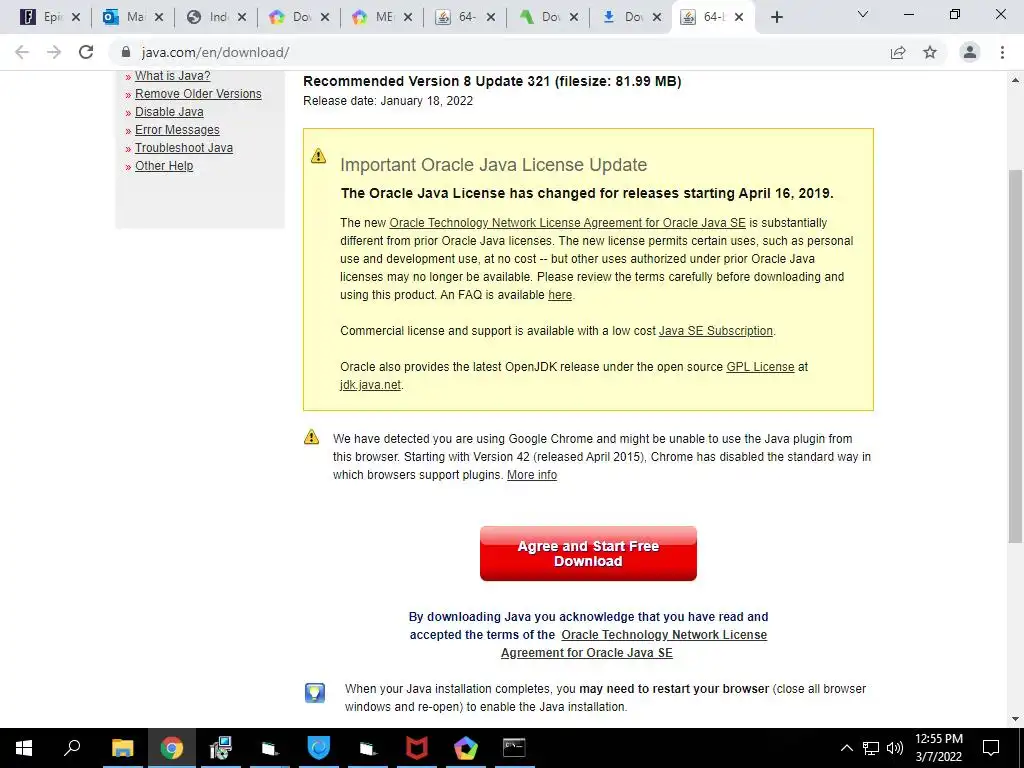Open the notification center icon
The image size is (1024, 768).
pos(991,748)
